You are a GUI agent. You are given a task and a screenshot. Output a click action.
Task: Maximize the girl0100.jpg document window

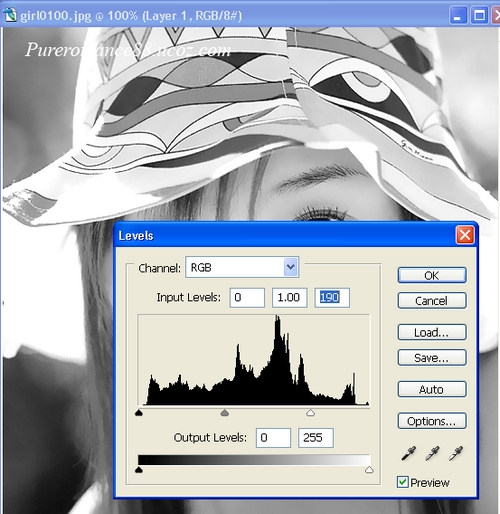pyautogui.click(x=479, y=16)
